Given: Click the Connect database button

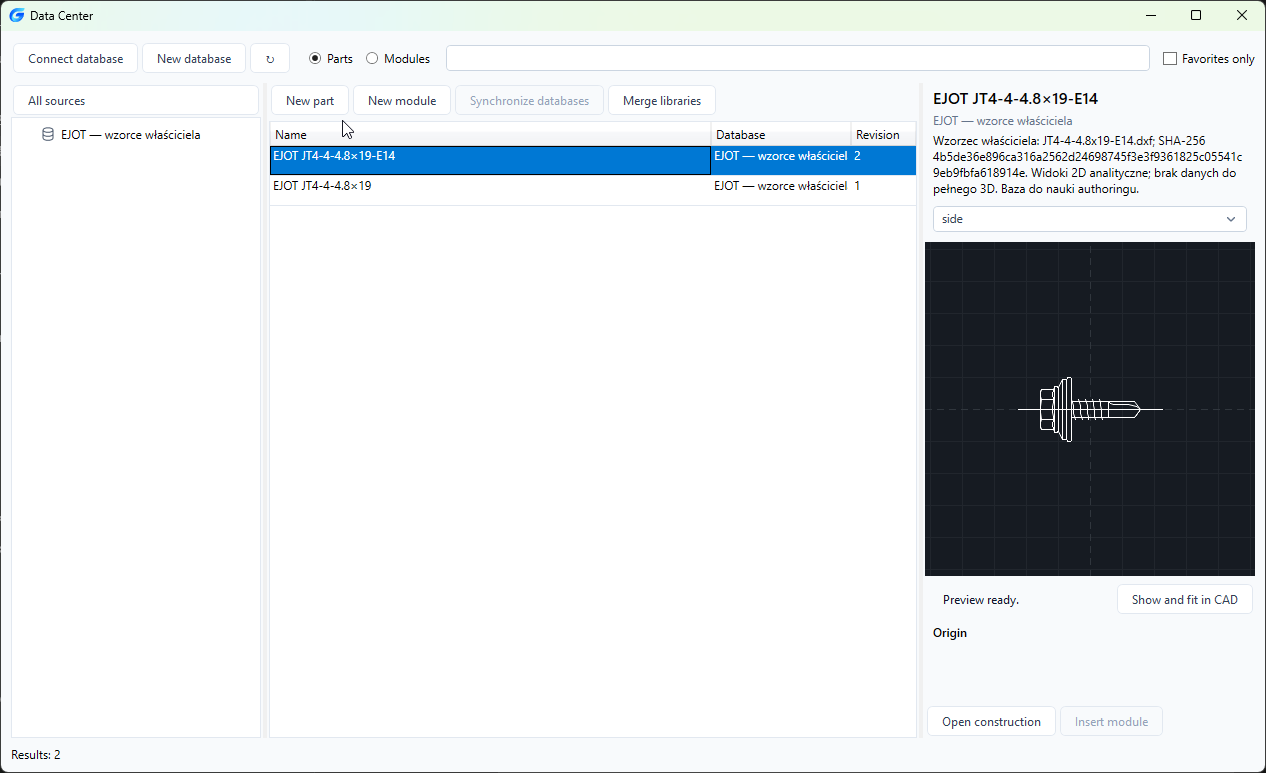Looking at the screenshot, I should (x=76, y=59).
